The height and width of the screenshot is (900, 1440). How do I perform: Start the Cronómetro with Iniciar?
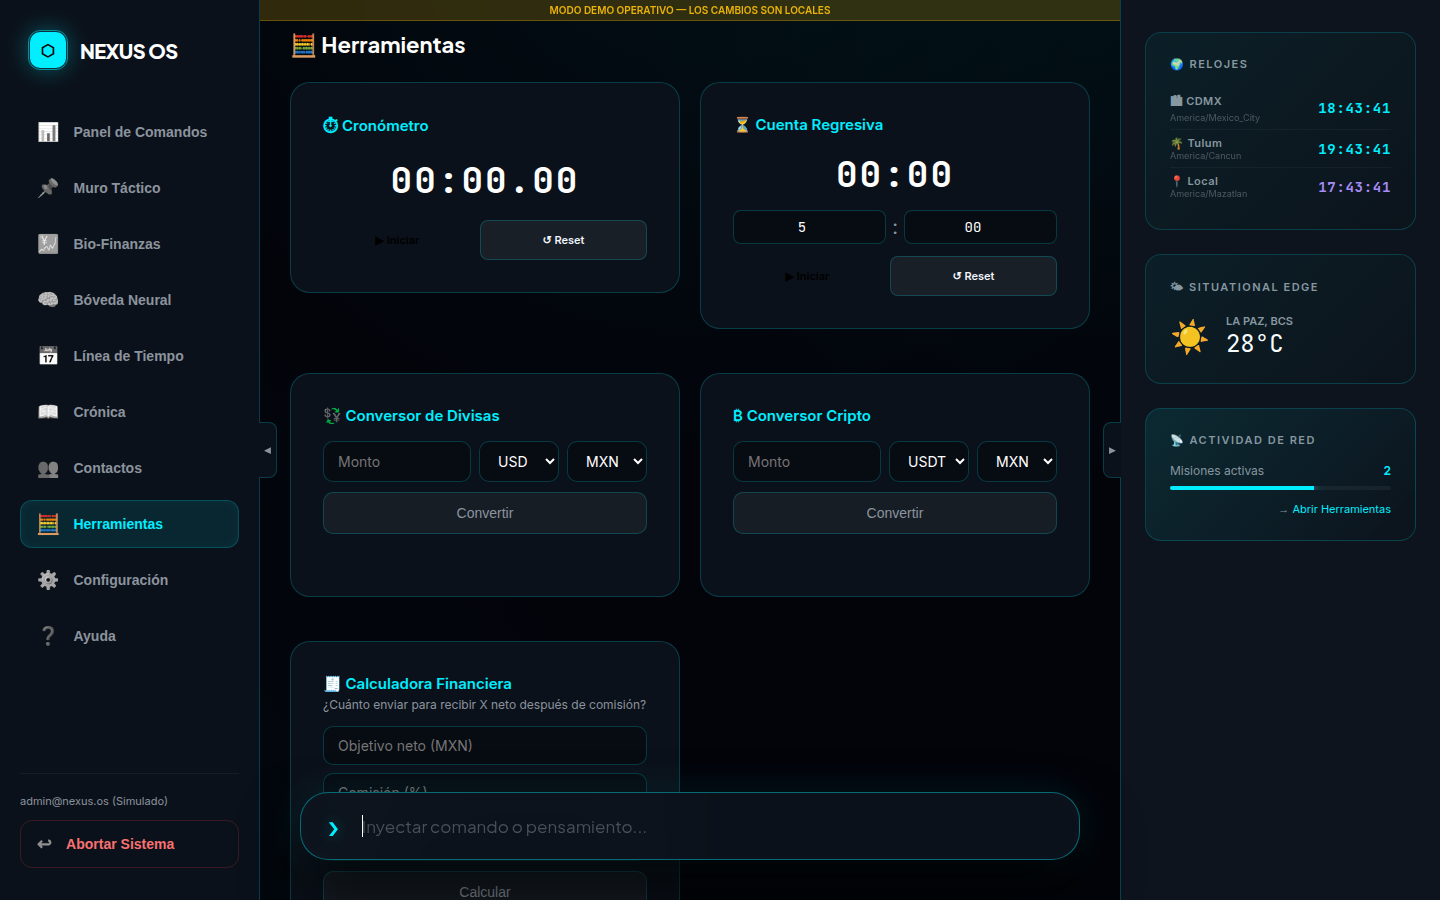(x=397, y=240)
